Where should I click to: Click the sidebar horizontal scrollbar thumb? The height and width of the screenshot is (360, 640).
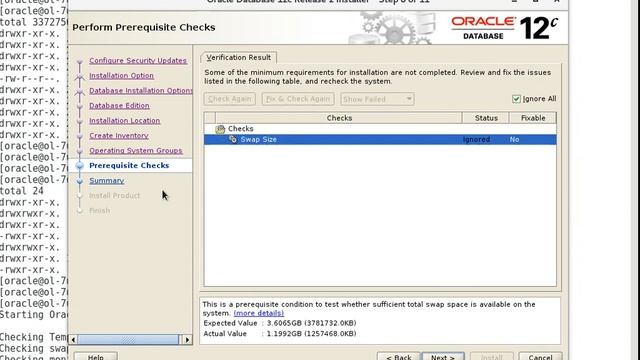click(128, 340)
